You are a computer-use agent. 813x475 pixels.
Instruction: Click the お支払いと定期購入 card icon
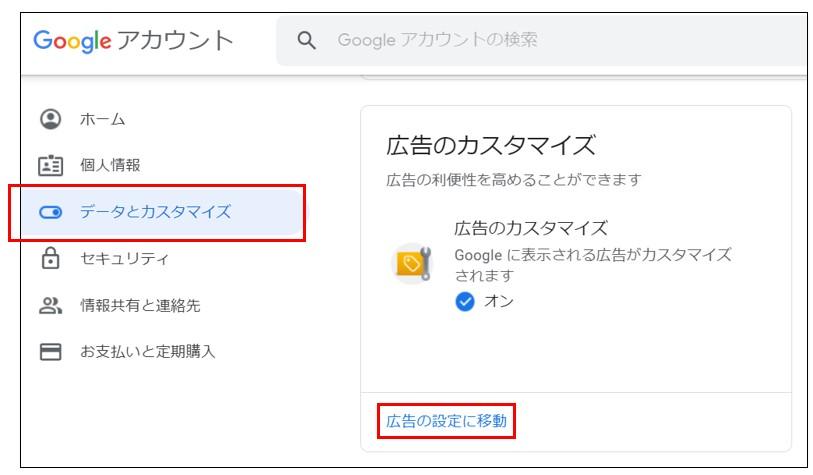click(50, 352)
